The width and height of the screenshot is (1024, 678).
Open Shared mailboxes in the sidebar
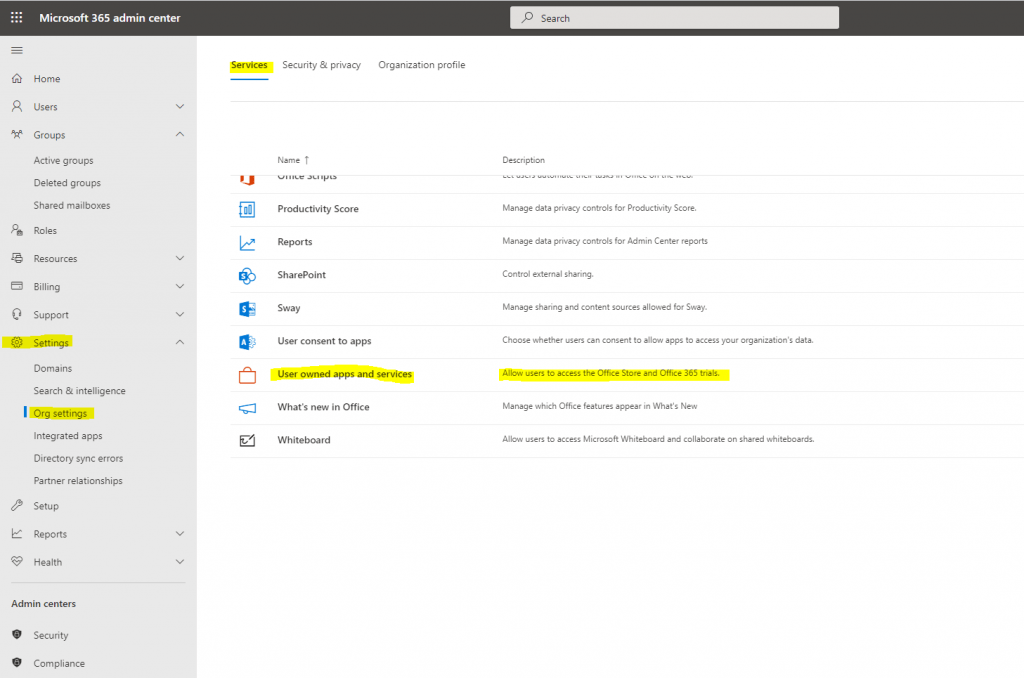(x=72, y=205)
